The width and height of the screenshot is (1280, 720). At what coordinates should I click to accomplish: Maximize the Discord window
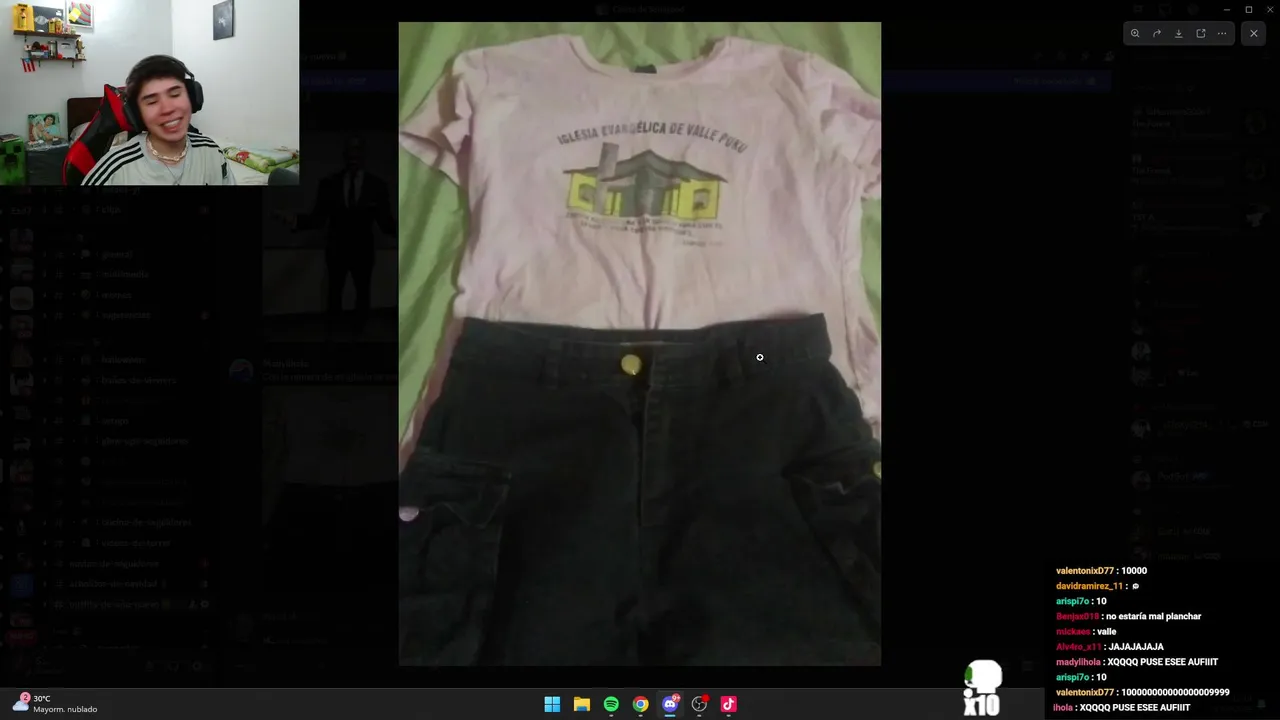(x=1248, y=9)
